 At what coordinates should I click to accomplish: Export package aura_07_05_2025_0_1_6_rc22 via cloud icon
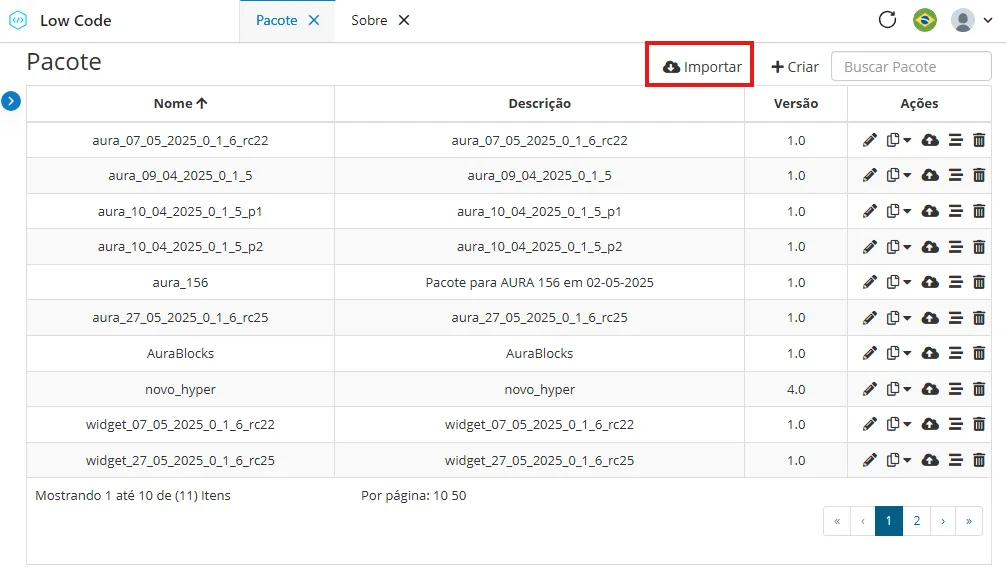tap(930, 140)
